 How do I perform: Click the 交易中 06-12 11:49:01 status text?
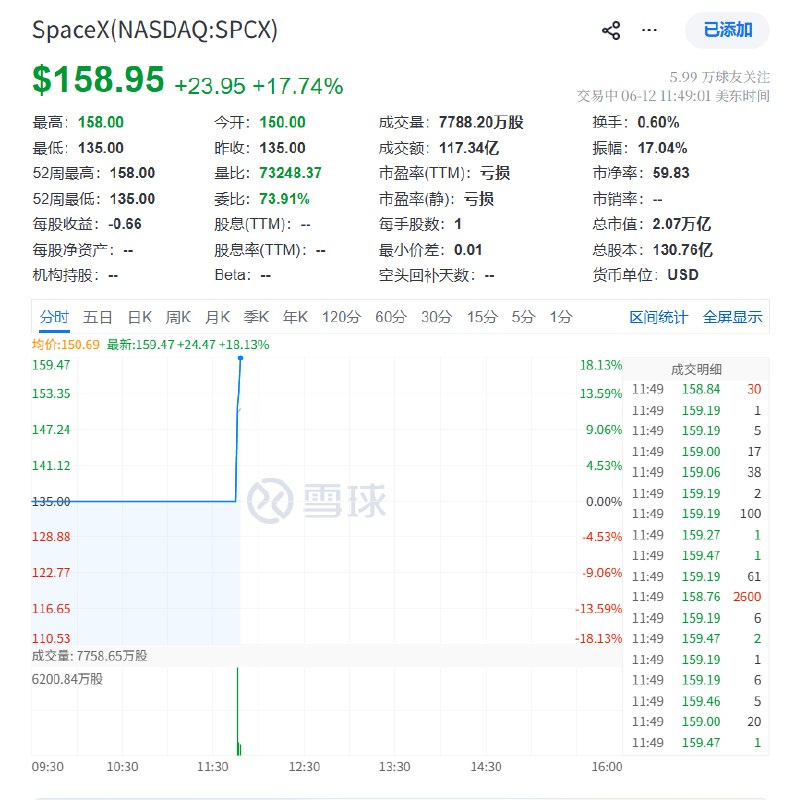pyautogui.click(x=673, y=96)
